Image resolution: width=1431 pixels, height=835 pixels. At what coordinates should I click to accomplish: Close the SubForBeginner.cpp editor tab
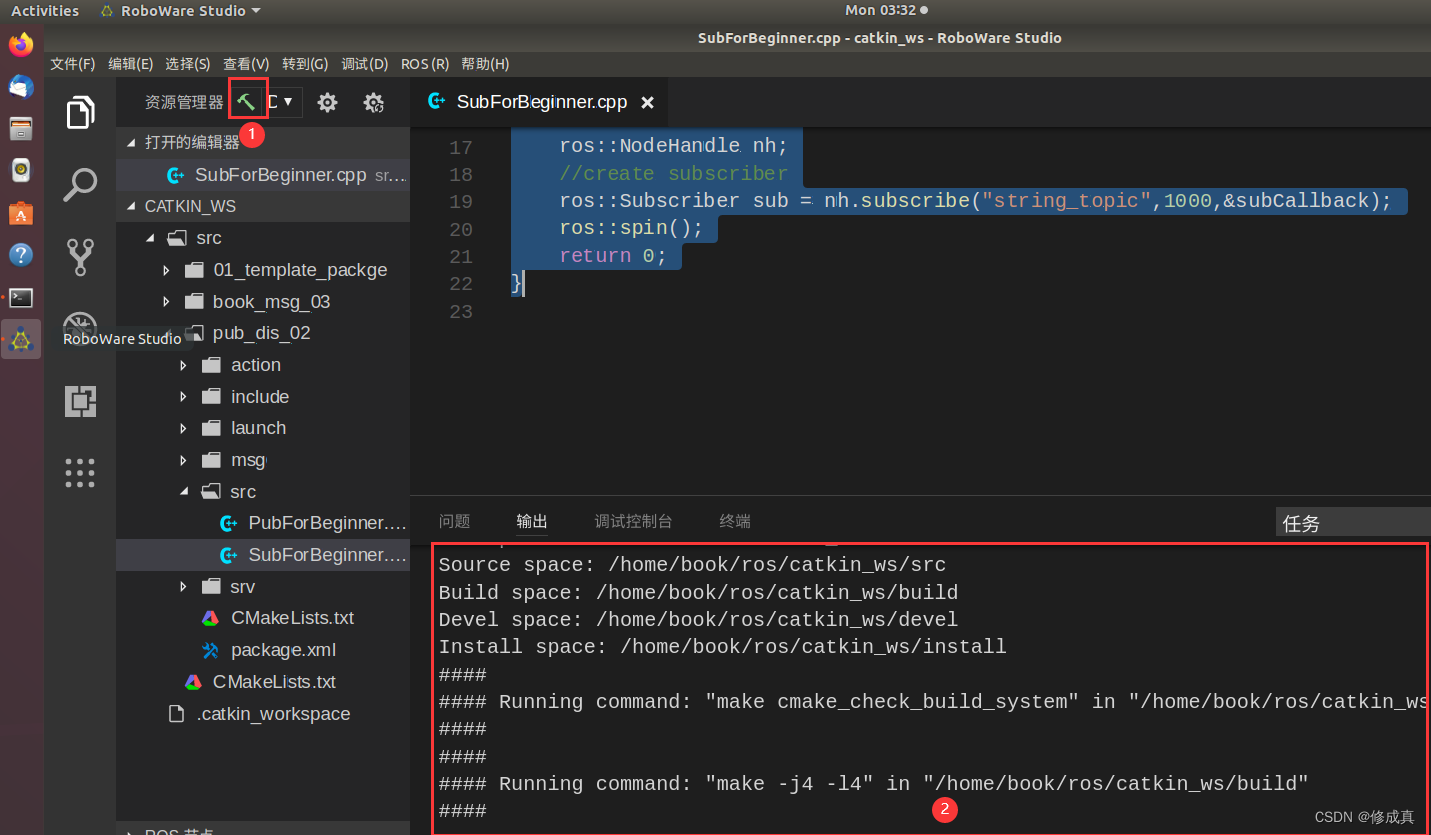pos(647,102)
